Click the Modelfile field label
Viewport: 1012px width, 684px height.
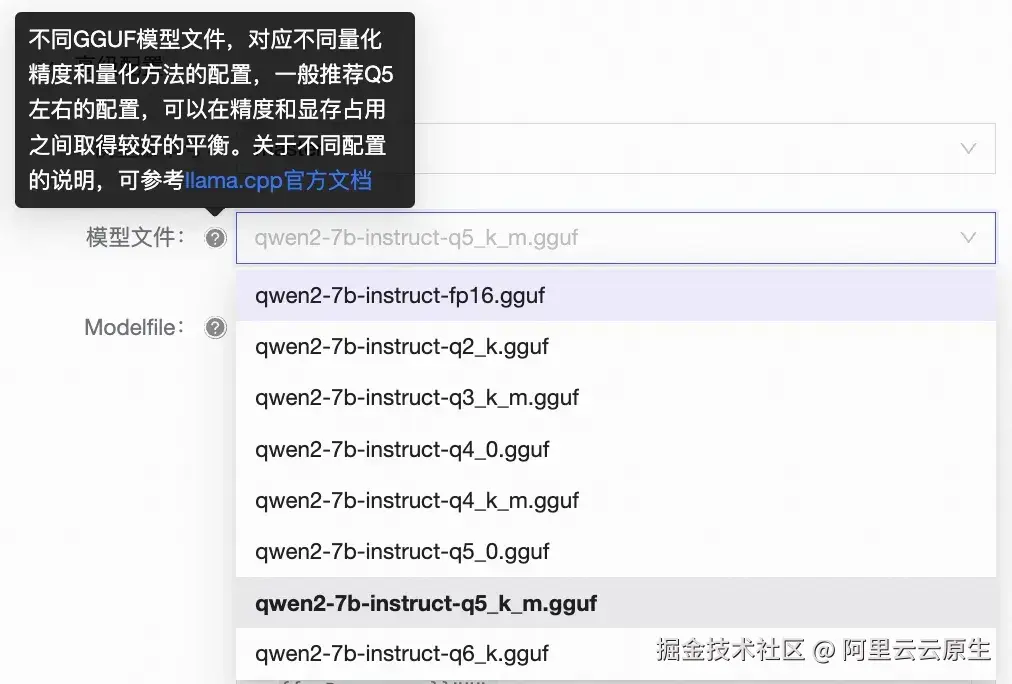[x=135, y=327]
